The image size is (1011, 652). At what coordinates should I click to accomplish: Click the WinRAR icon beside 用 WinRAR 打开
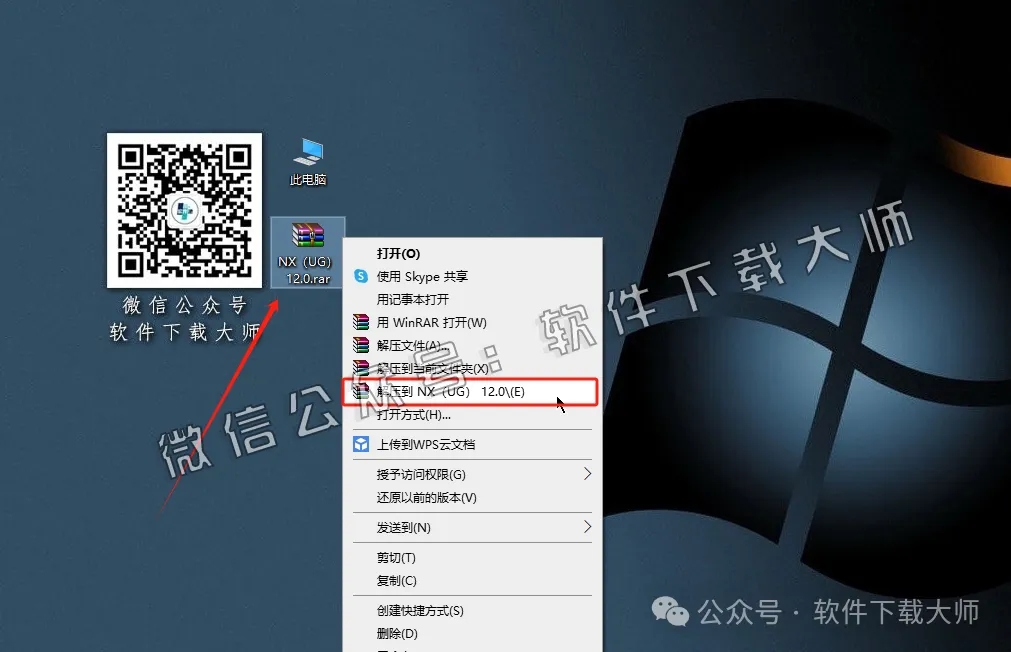[x=362, y=322]
